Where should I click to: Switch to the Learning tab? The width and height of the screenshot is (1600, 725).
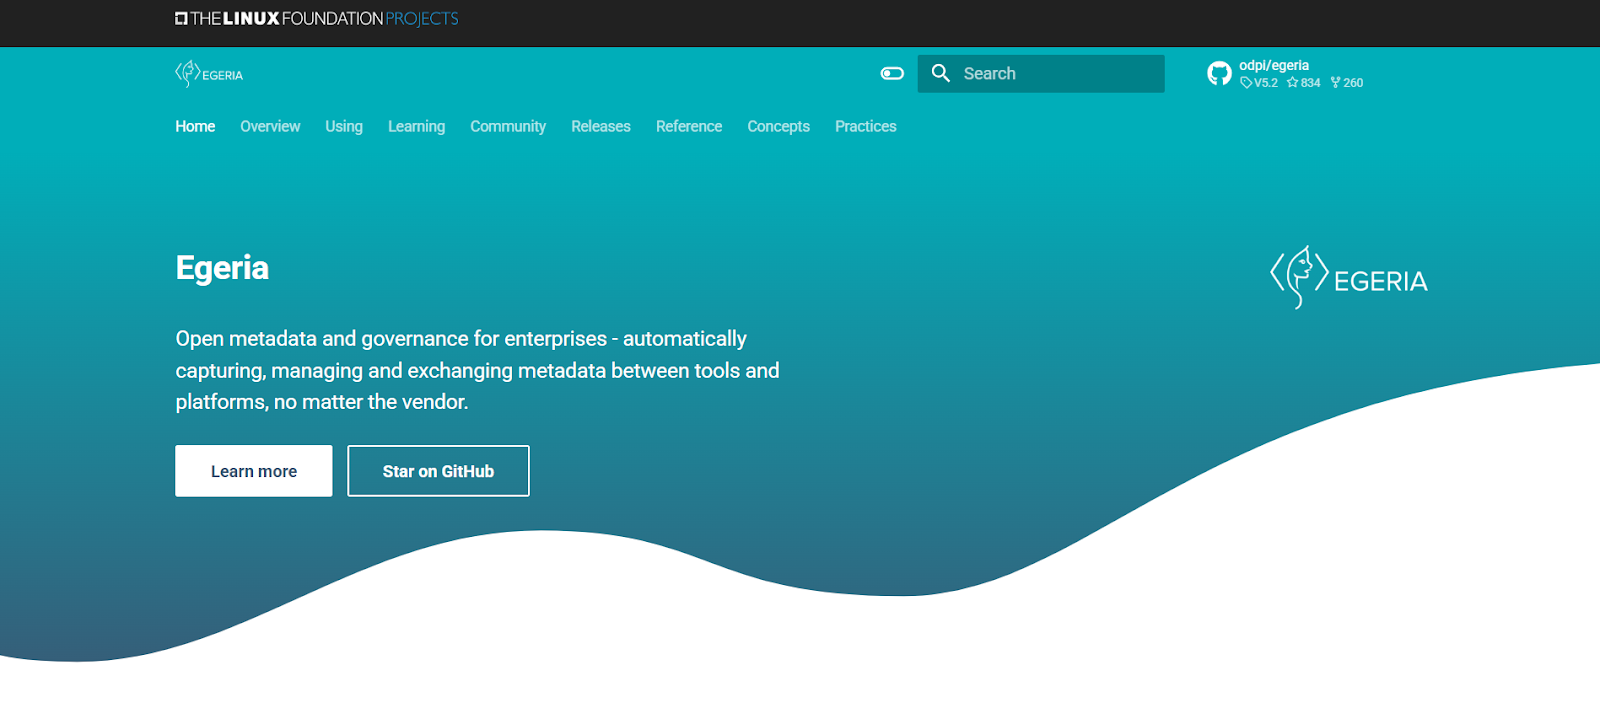[416, 126]
